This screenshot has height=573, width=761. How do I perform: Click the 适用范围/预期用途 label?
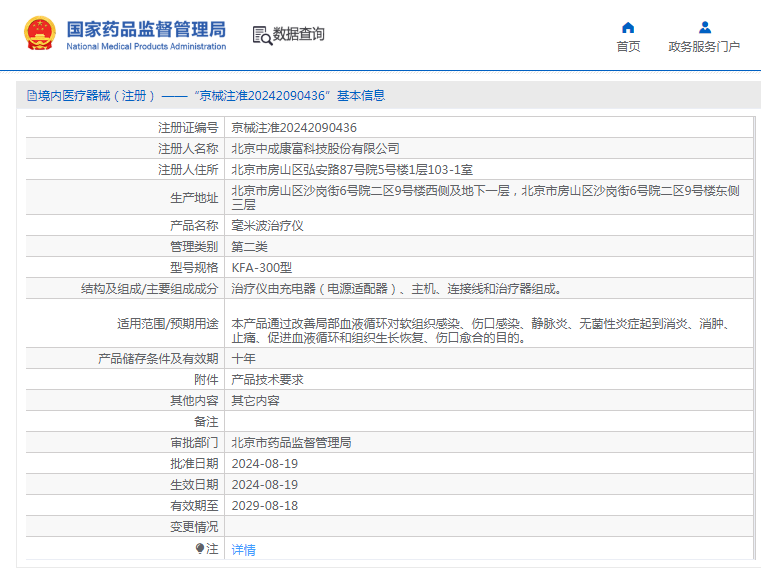pyautogui.click(x=168, y=324)
